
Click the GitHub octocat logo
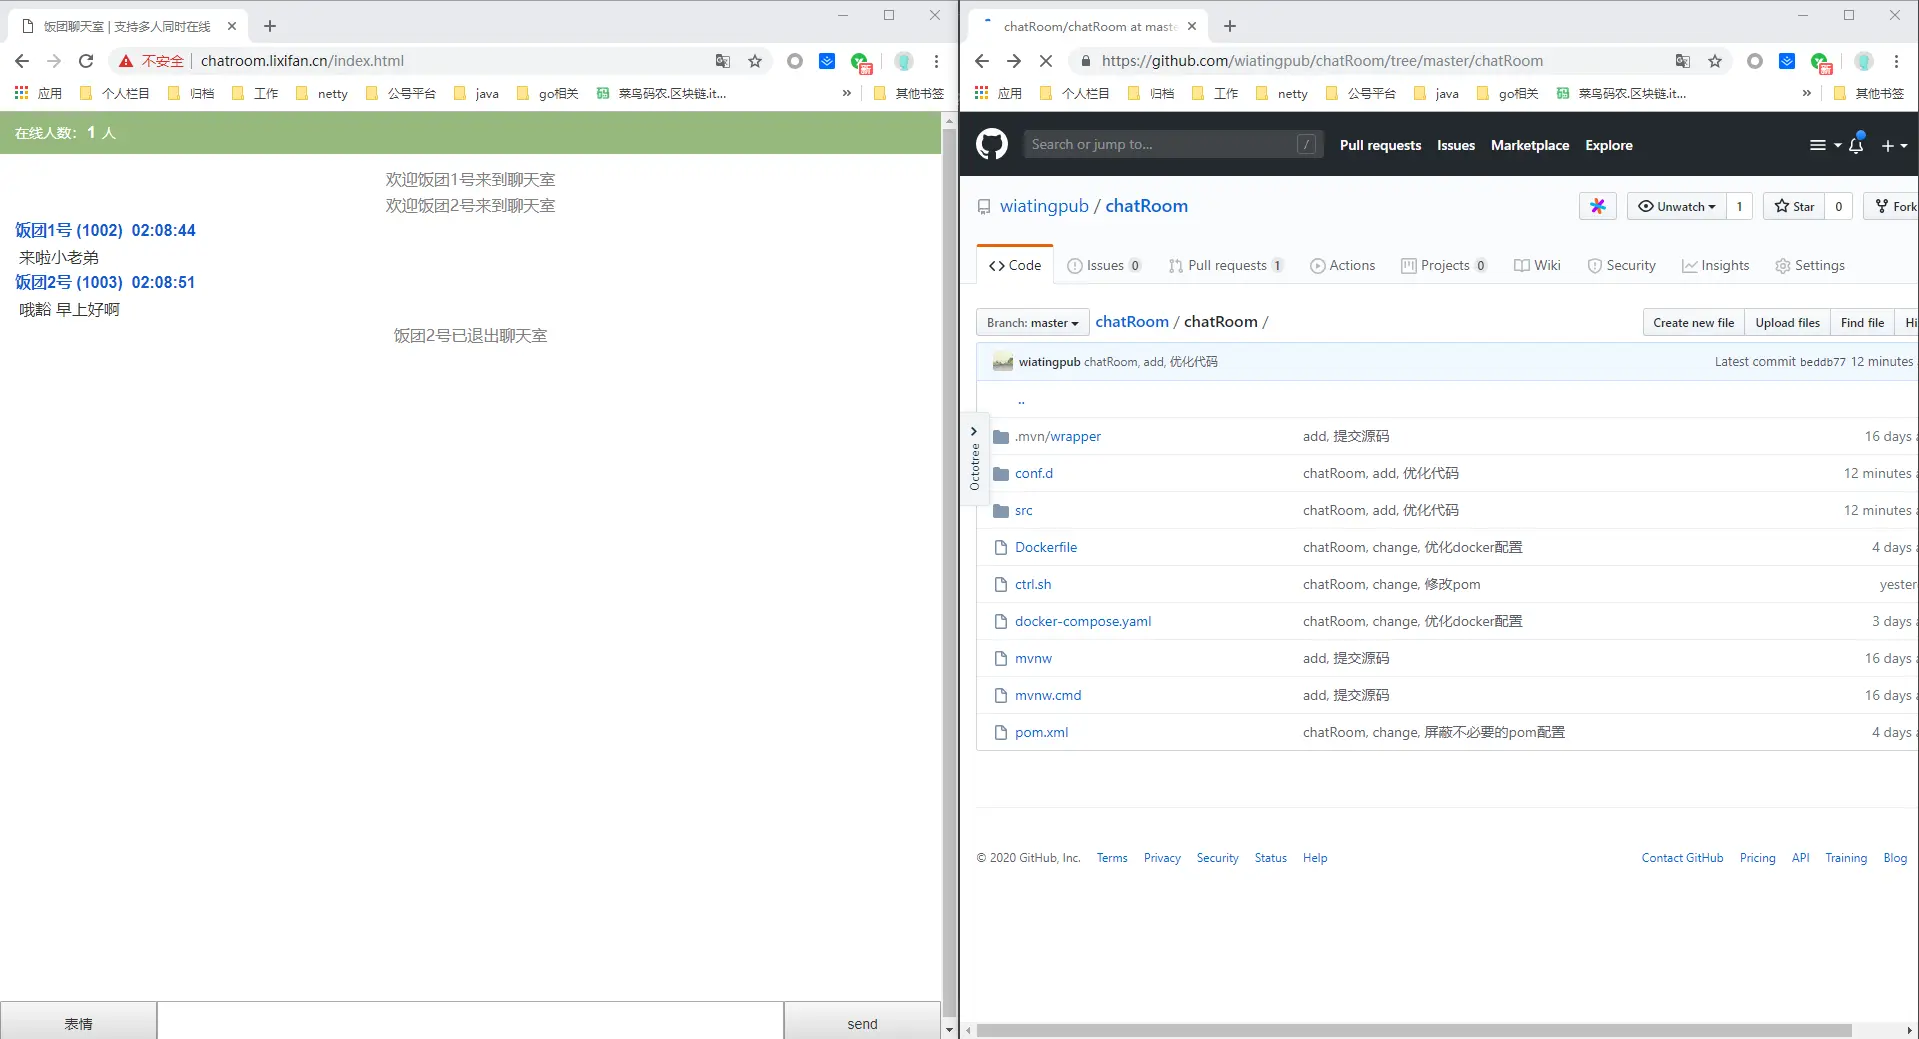tap(991, 145)
